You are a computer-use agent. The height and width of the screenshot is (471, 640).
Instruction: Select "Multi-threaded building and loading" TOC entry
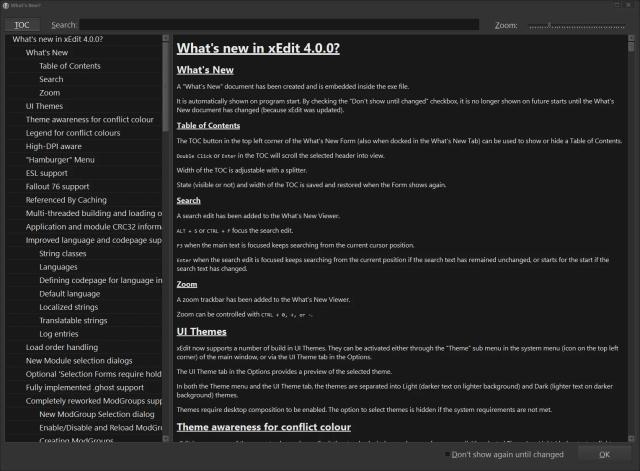[93, 213]
